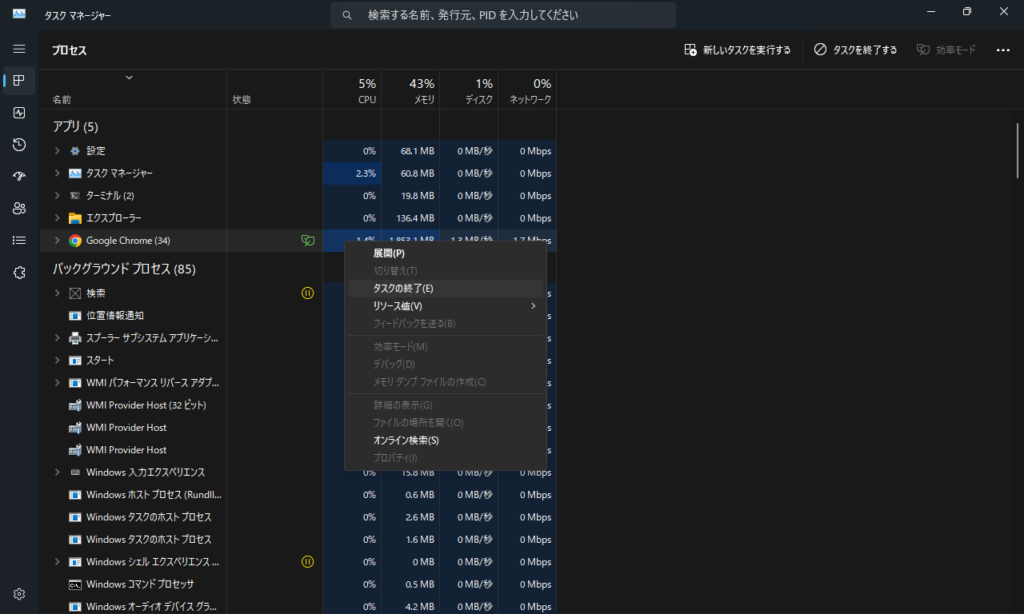The width and height of the screenshot is (1024, 614).
Task: Expand the WMI パフォーマンス リバース アダプ... row
Action: tap(57, 383)
